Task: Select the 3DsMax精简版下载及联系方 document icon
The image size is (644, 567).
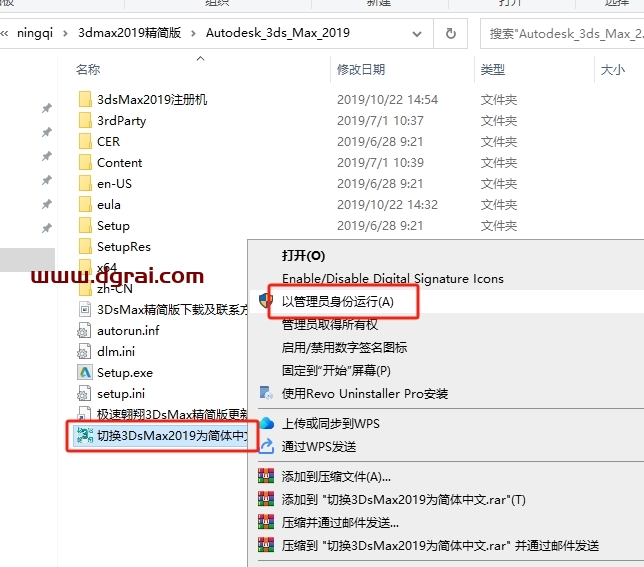Action: [x=85, y=309]
